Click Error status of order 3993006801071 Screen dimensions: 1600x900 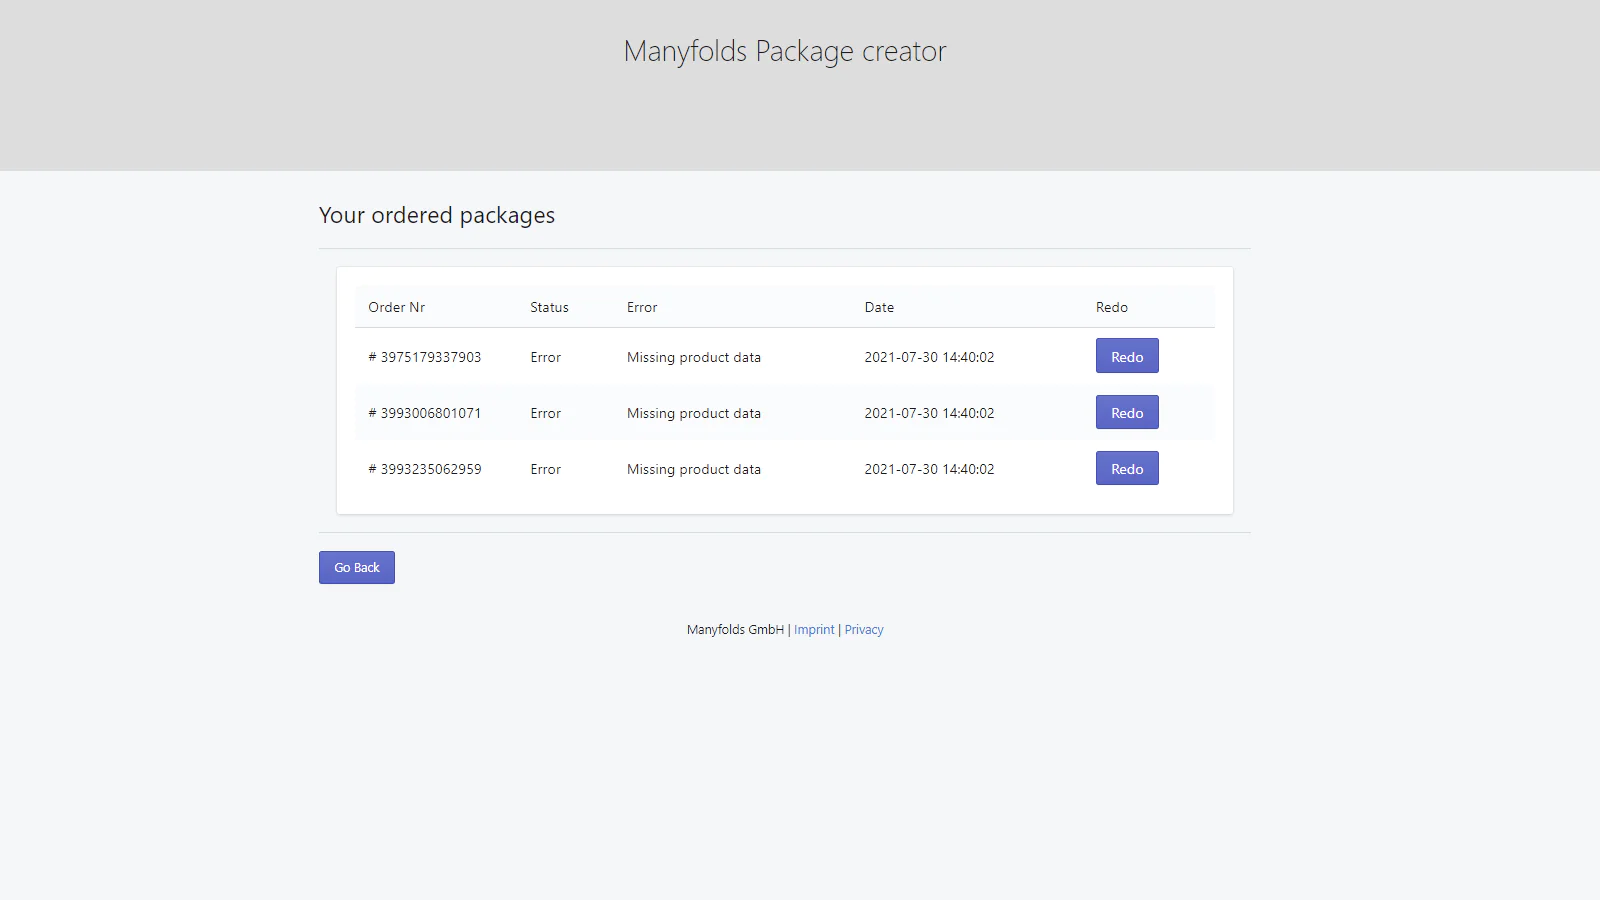(546, 413)
